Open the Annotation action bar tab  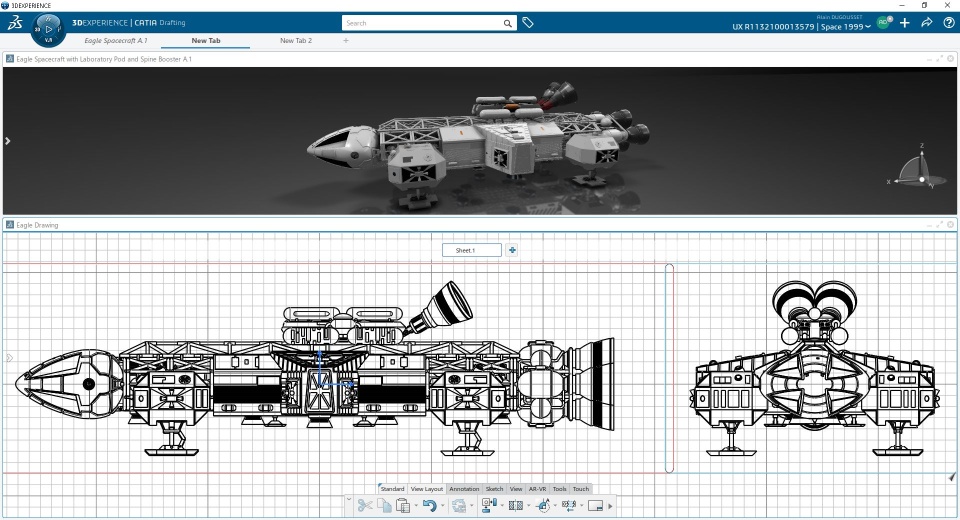tap(464, 489)
